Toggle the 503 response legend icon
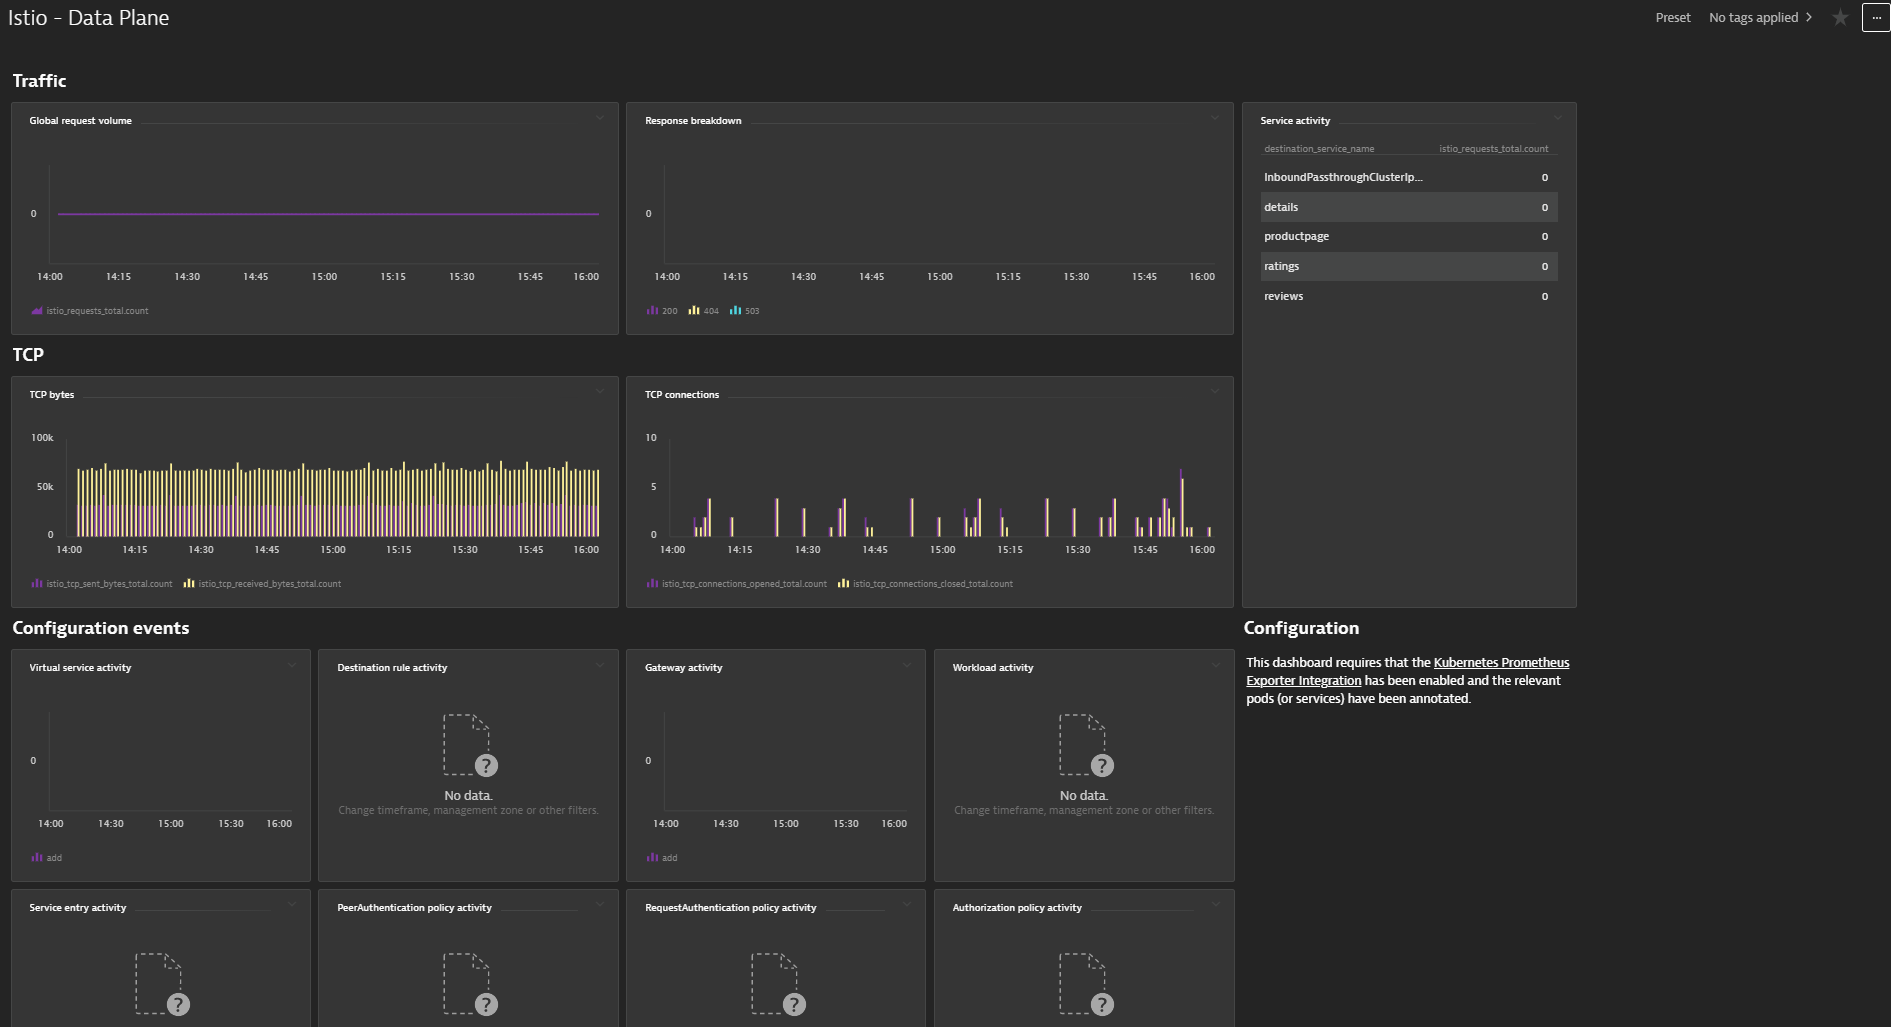Image resolution: width=1891 pixels, height=1027 pixels. click(735, 311)
